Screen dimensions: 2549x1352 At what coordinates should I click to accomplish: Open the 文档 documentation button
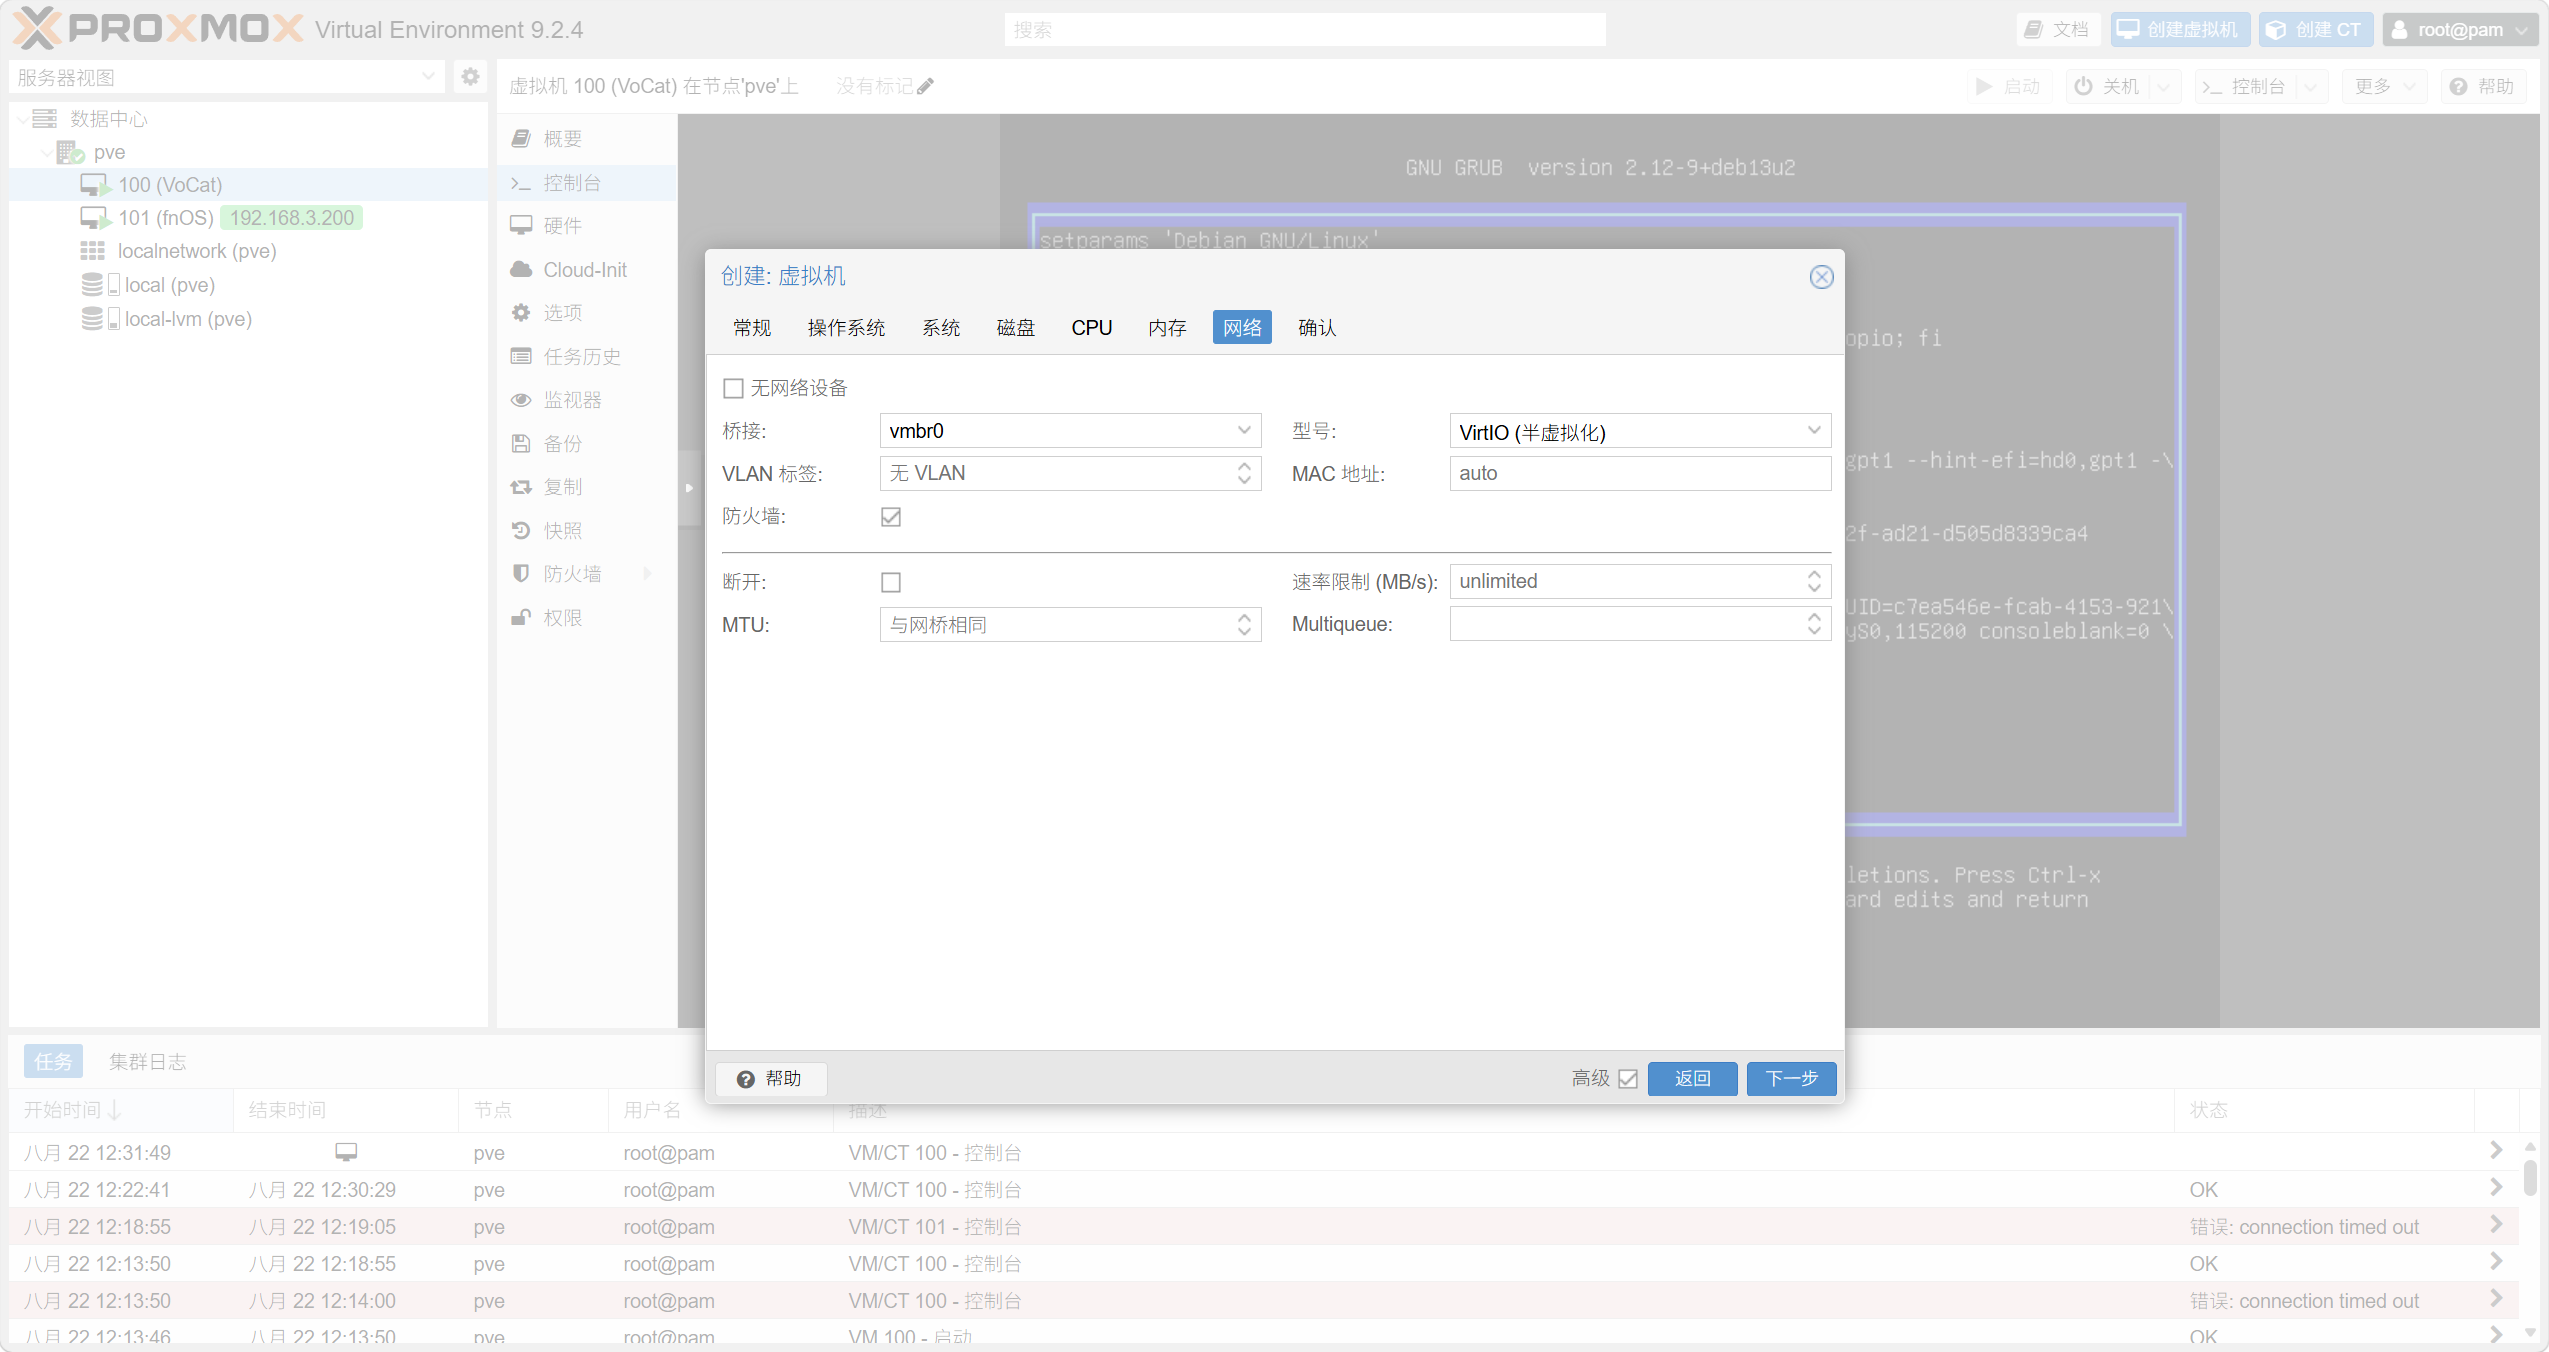2058,30
